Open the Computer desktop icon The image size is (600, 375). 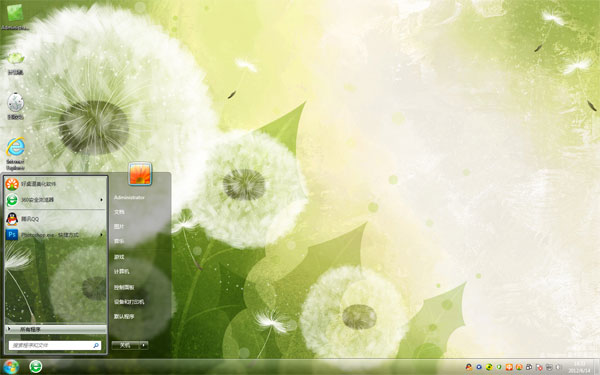point(15,63)
